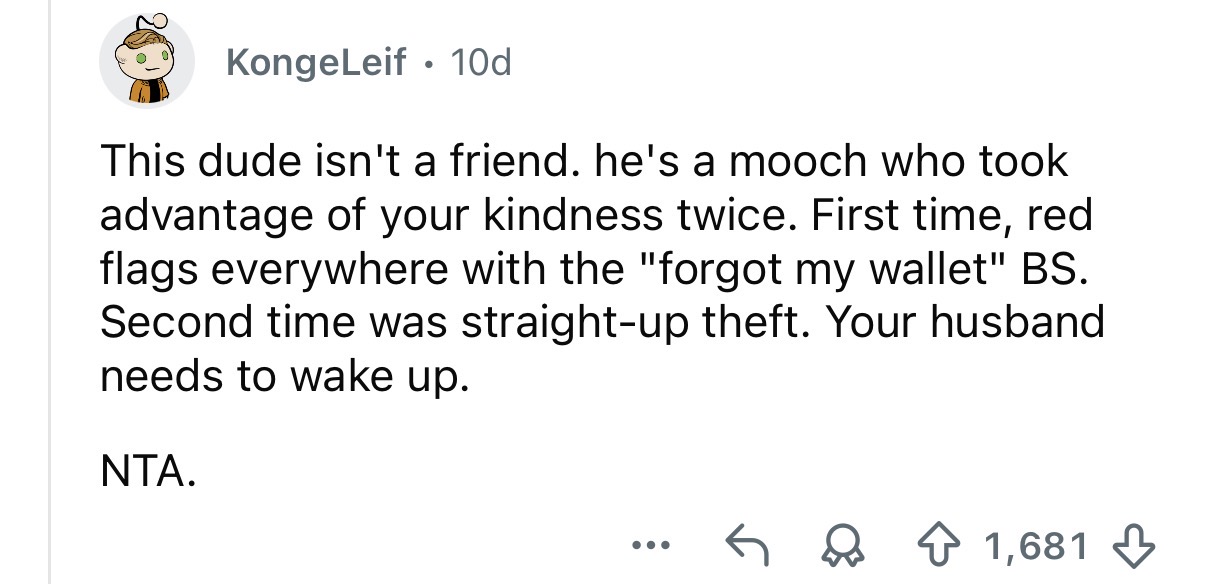Open KongeLeif's avatar picture
1206x584 pixels.
[x=147, y=63]
